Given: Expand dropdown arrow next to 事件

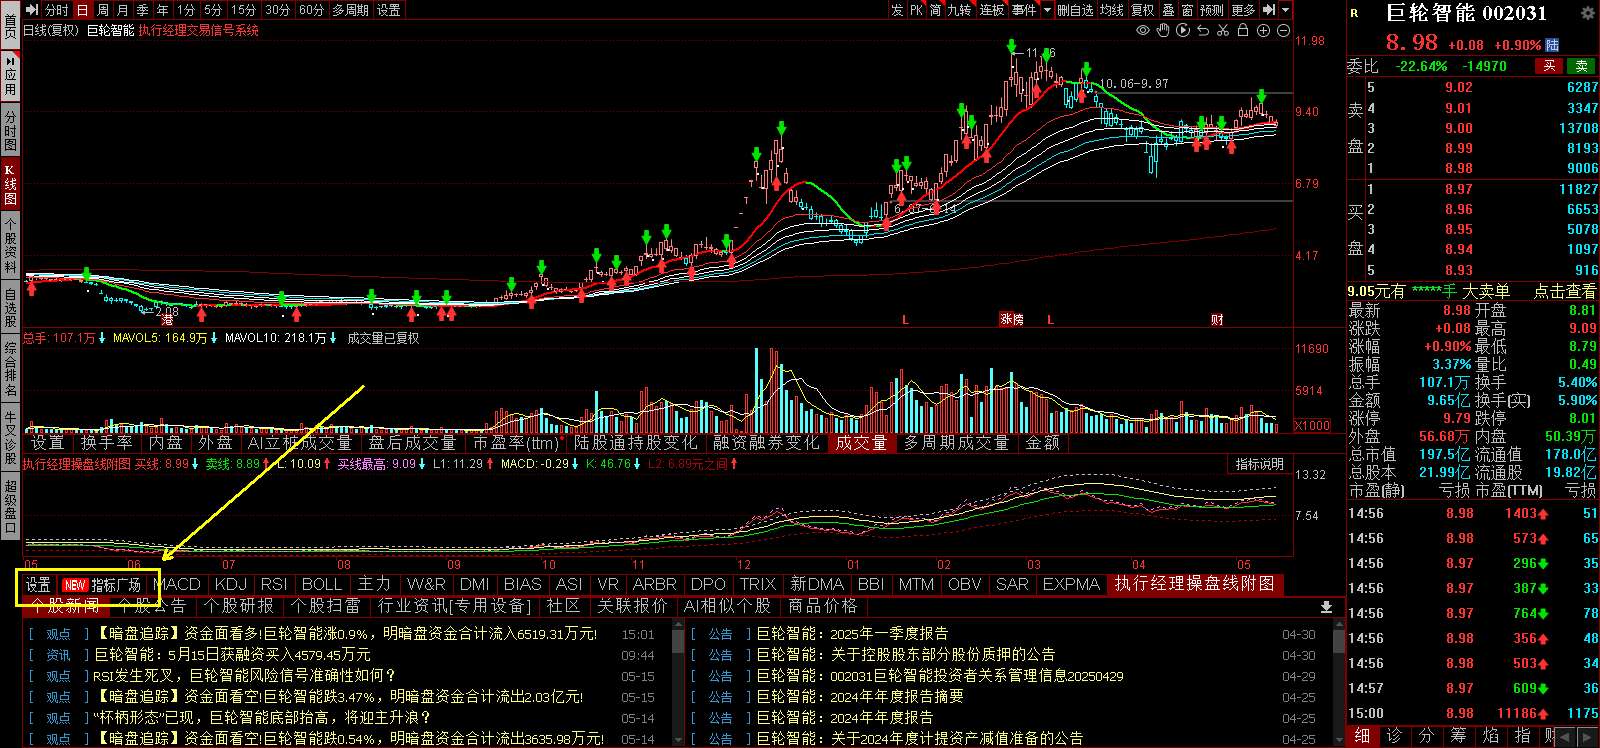Looking at the screenshot, I should [x=1047, y=10].
